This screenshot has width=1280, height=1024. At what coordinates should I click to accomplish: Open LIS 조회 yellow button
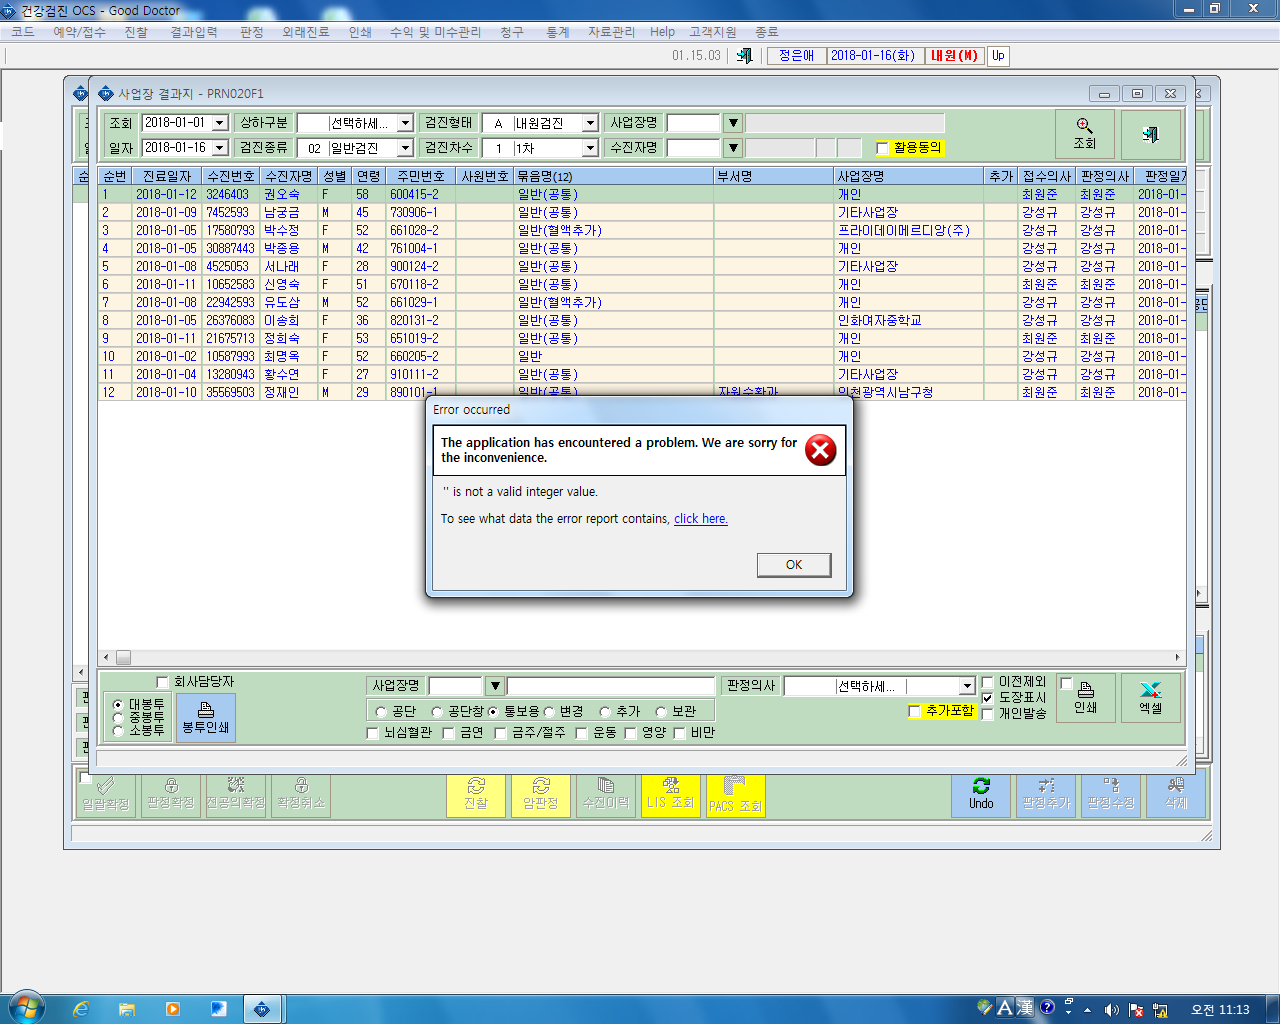[x=670, y=795]
